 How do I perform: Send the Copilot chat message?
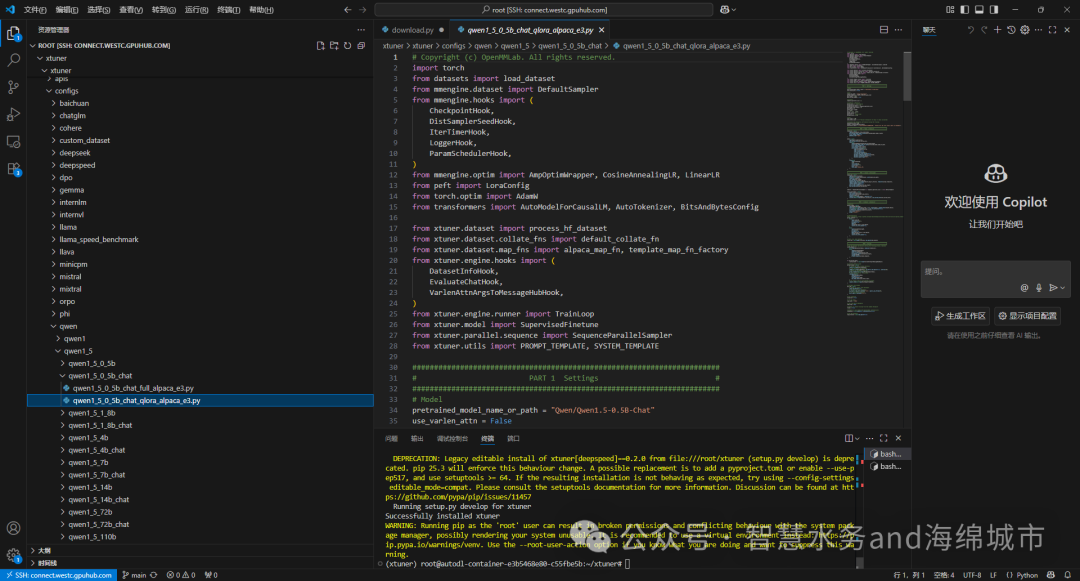click(1053, 288)
